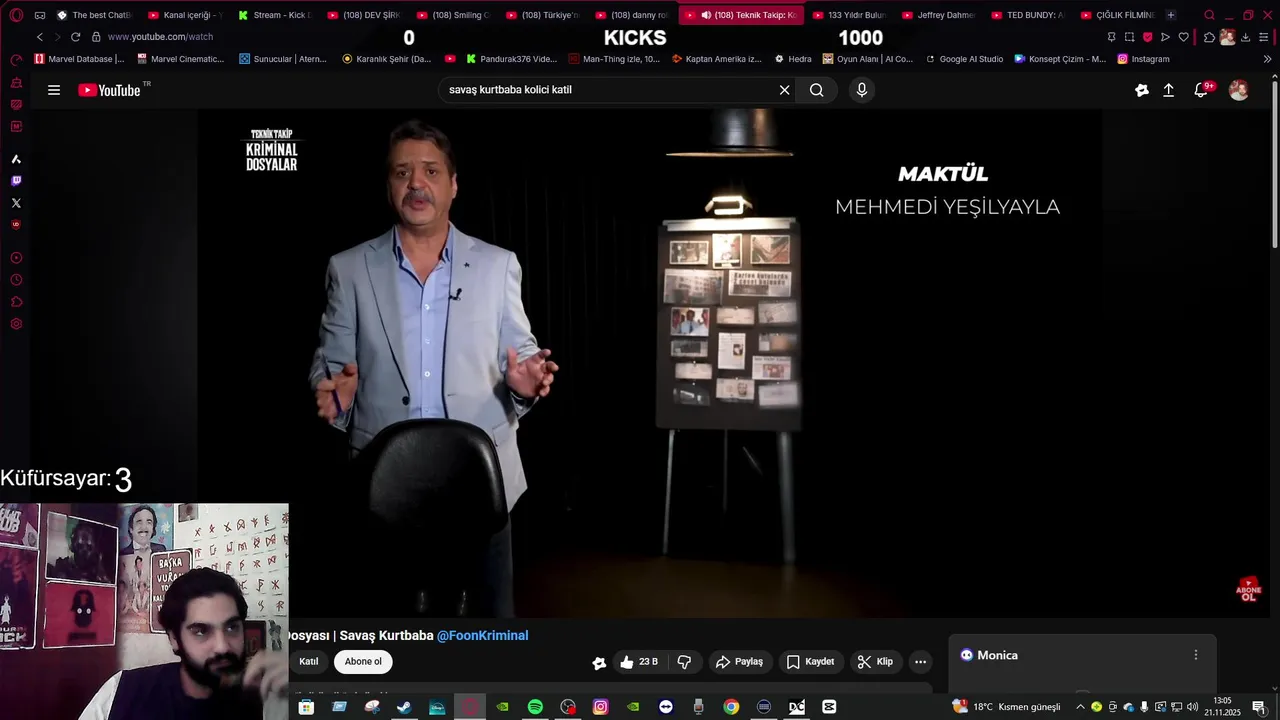The width and height of the screenshot is (1280, 720).
Task: Click the YouTube search magnifier button
Action: 817,90
